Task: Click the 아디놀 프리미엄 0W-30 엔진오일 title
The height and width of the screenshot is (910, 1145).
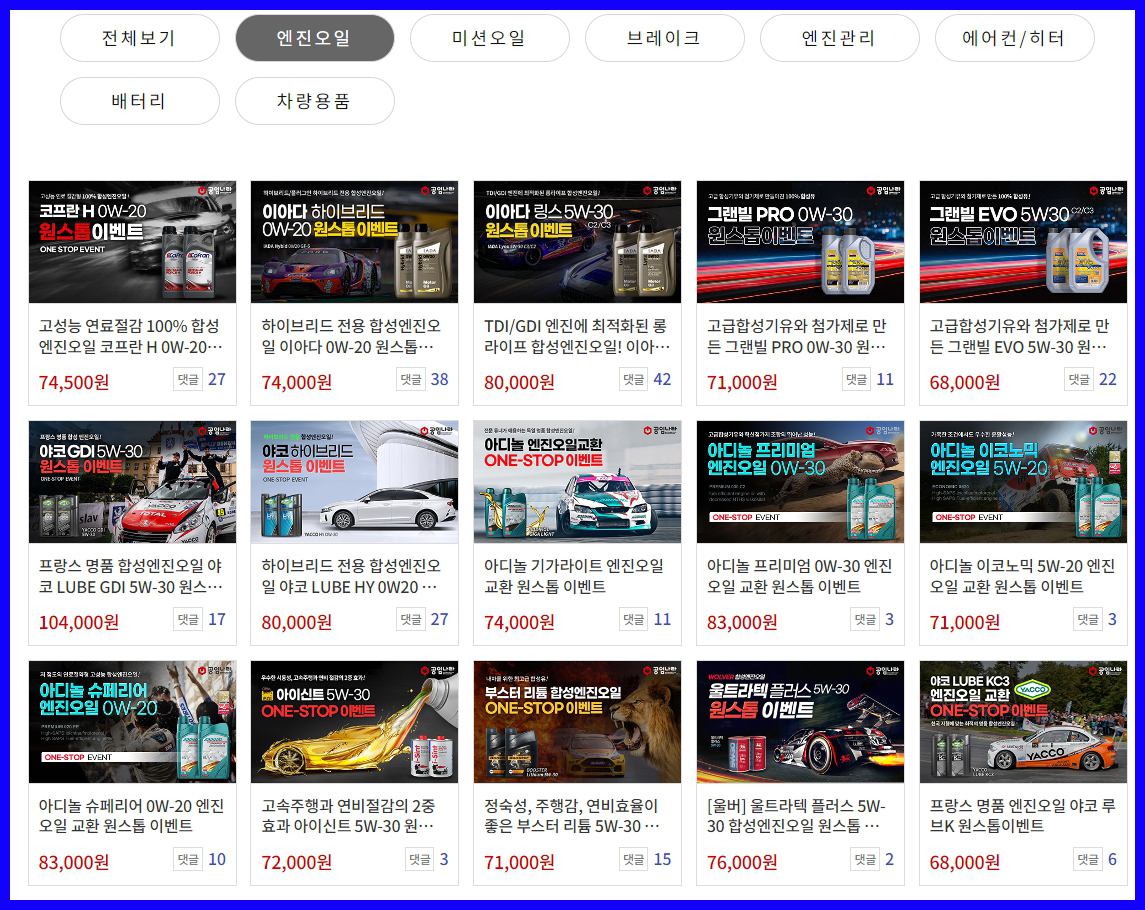Action: point(800,576)
